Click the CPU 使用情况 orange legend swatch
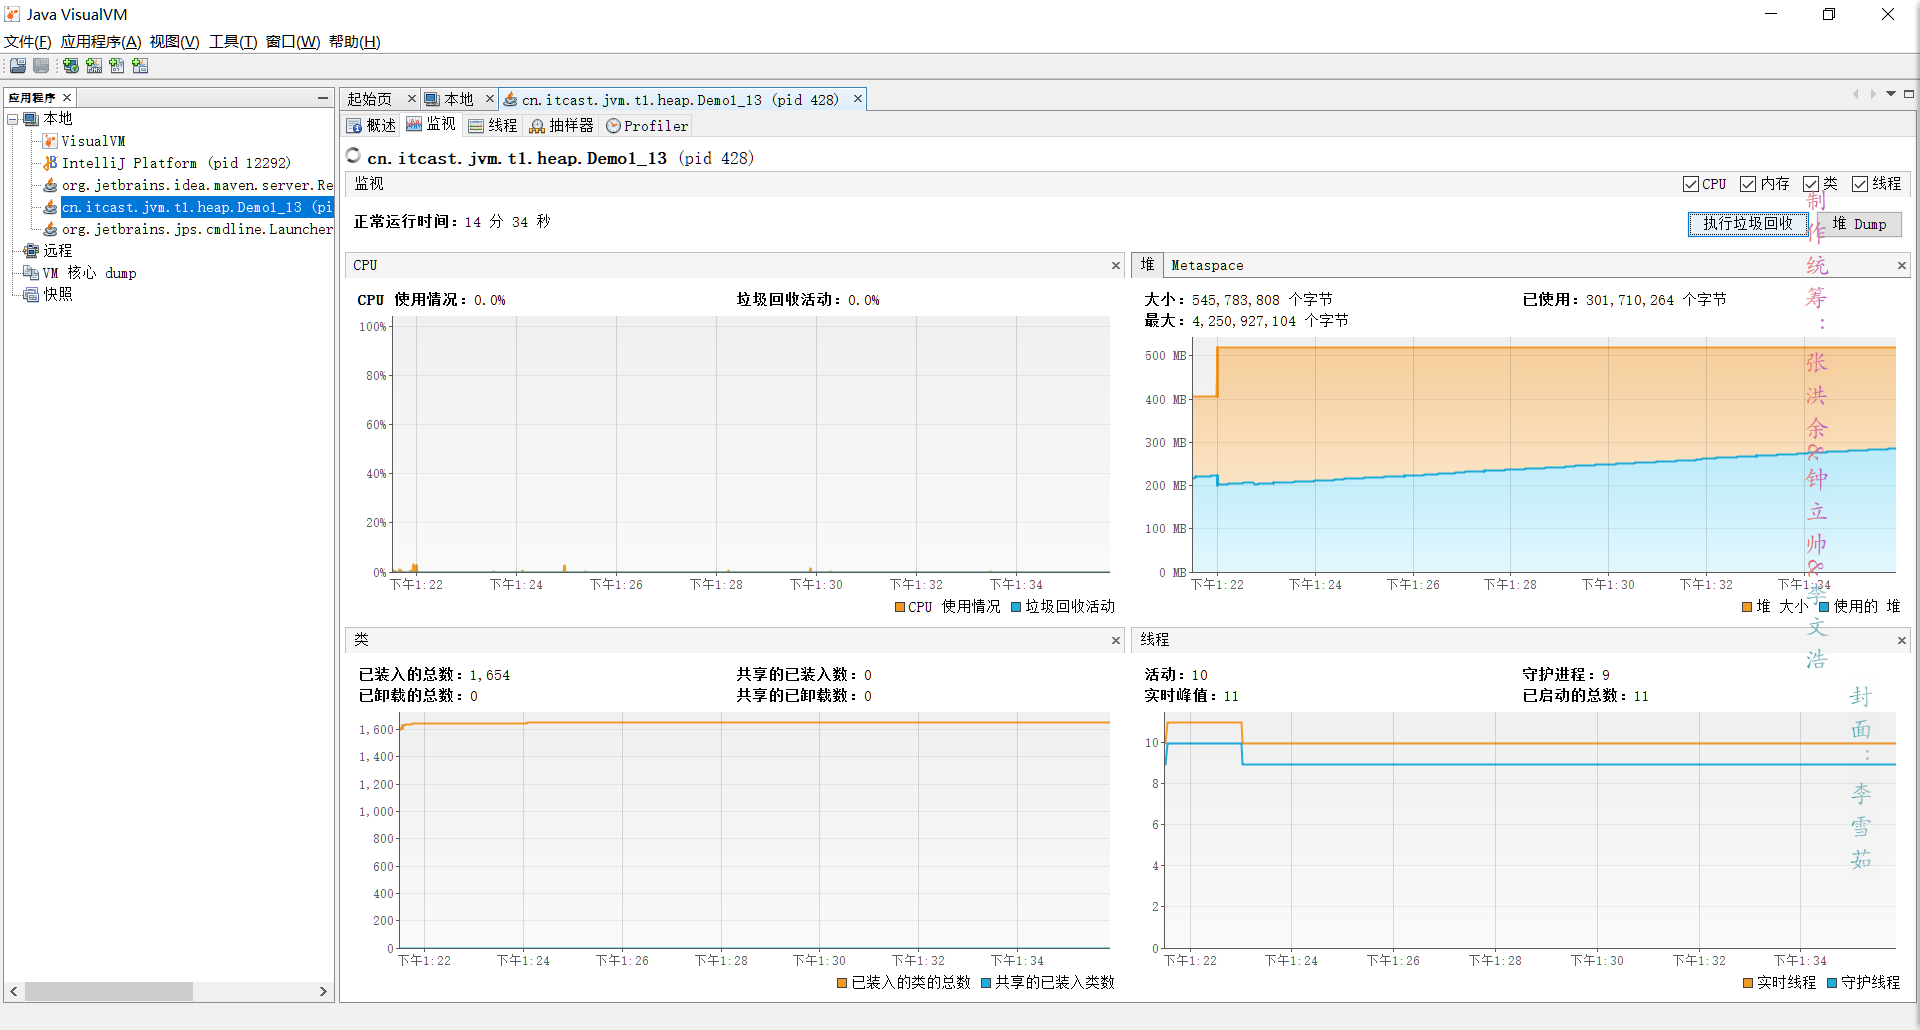 (900, 607)
